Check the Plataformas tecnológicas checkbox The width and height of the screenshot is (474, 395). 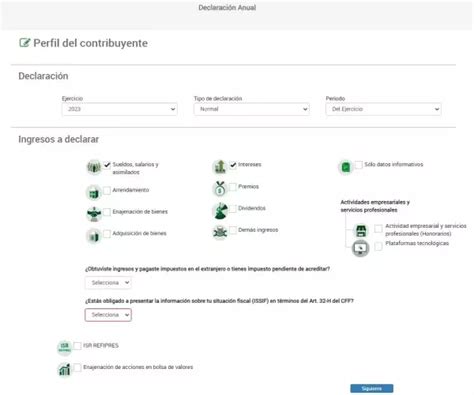point(378,246)
